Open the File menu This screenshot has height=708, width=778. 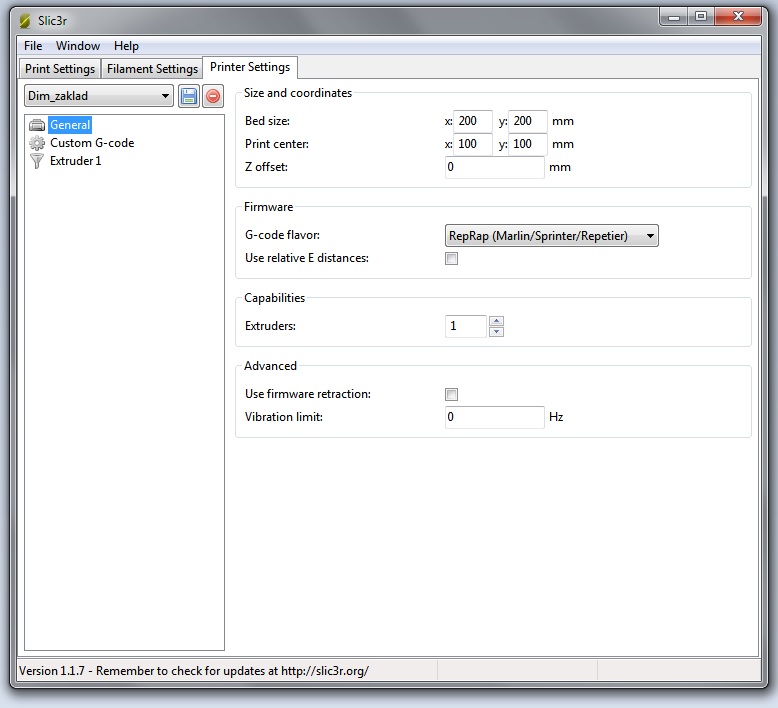pyautogui.click(x=33, y=46)
